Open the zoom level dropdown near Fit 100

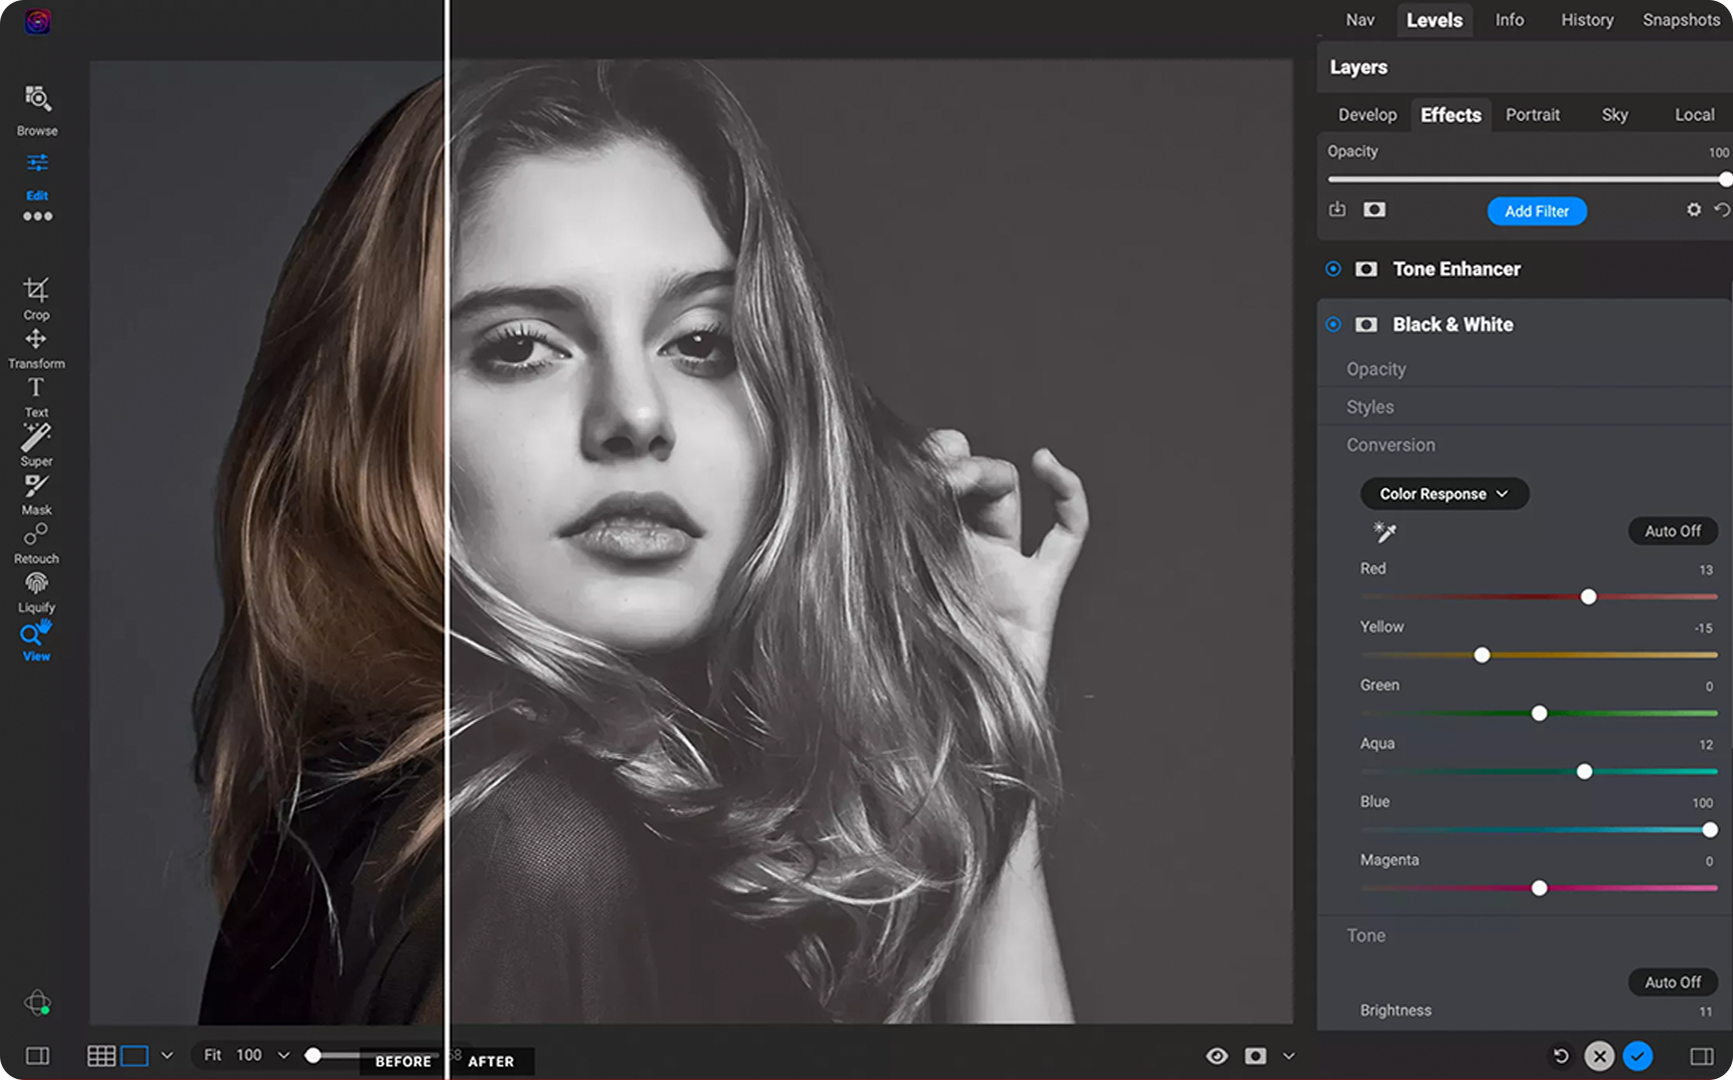click(283, 1055)
